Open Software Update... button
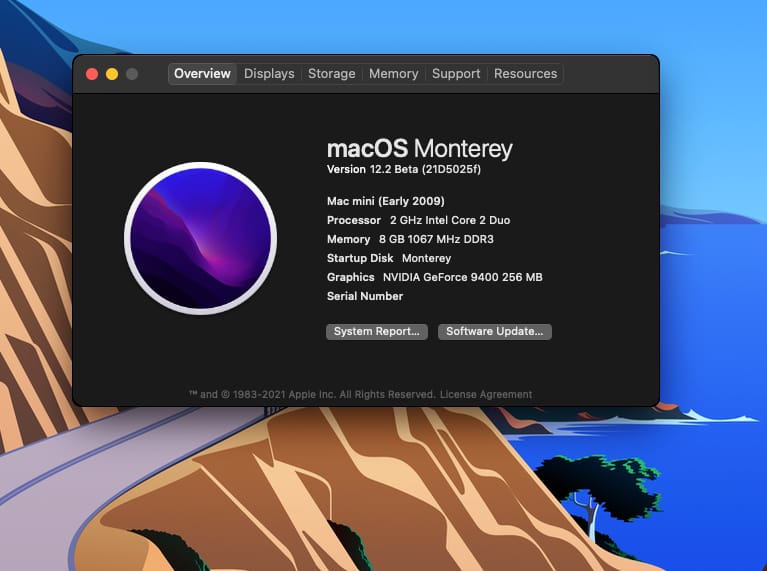This screenshot has width=767, height=571. coord(495,331)
